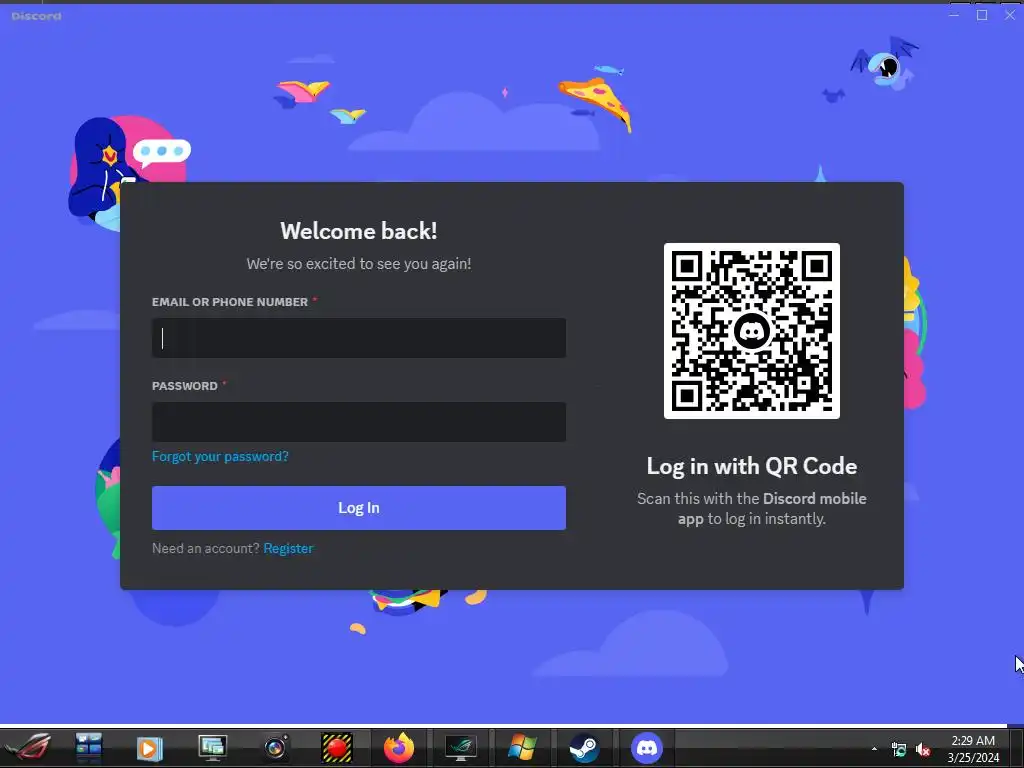Click the Email or Phone Number field
Screen dimensions: 1024x768
359,338
